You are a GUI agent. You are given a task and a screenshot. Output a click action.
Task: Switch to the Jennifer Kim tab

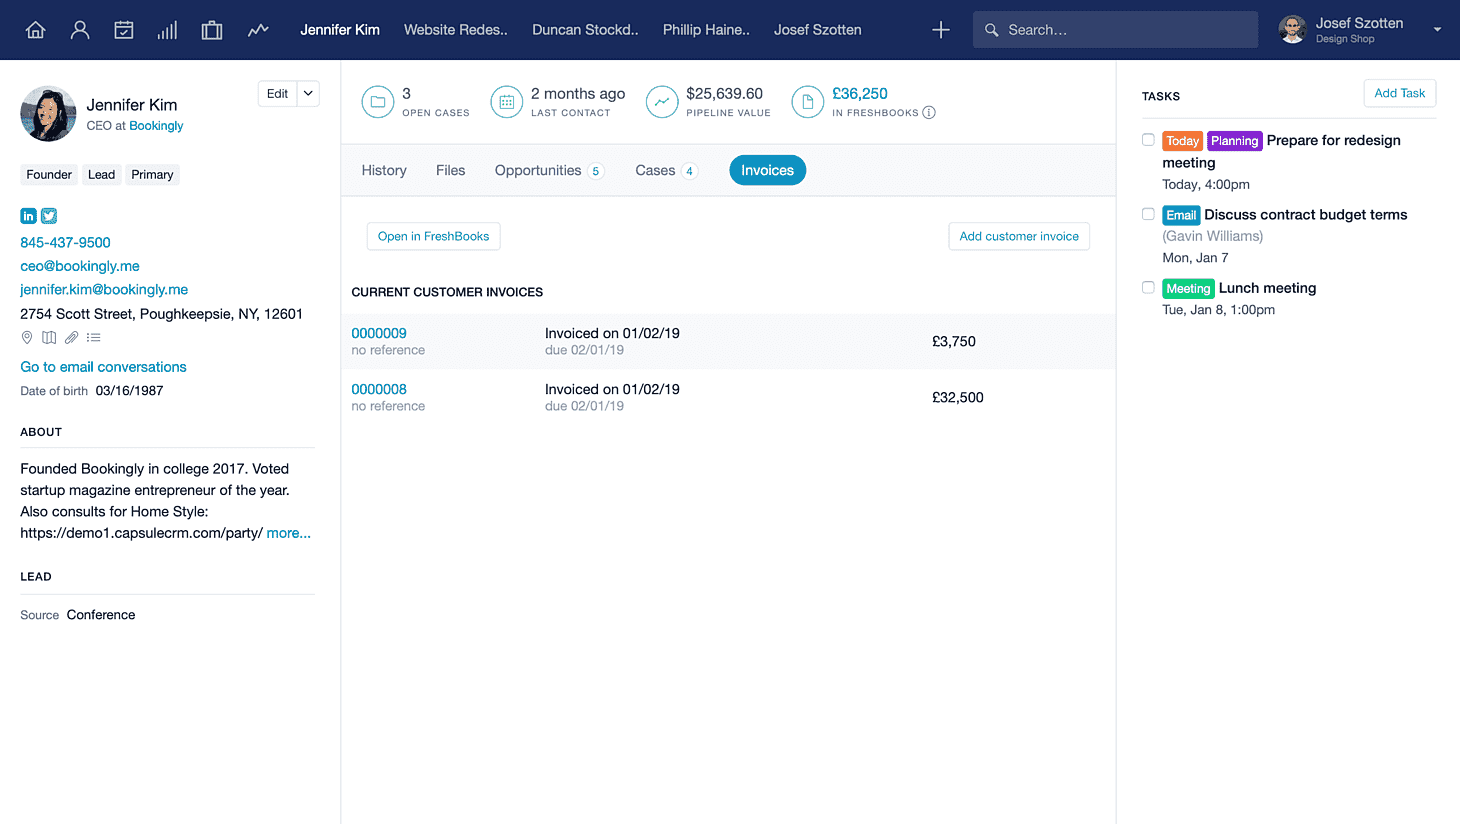(x=340, y=30)
